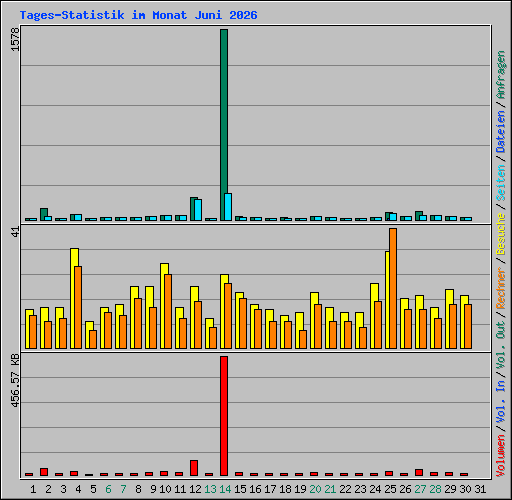Click the green weekend day label 7
The width and height of the screenshot is (512, 500).
pyautogui.click(x=123, y=489)
